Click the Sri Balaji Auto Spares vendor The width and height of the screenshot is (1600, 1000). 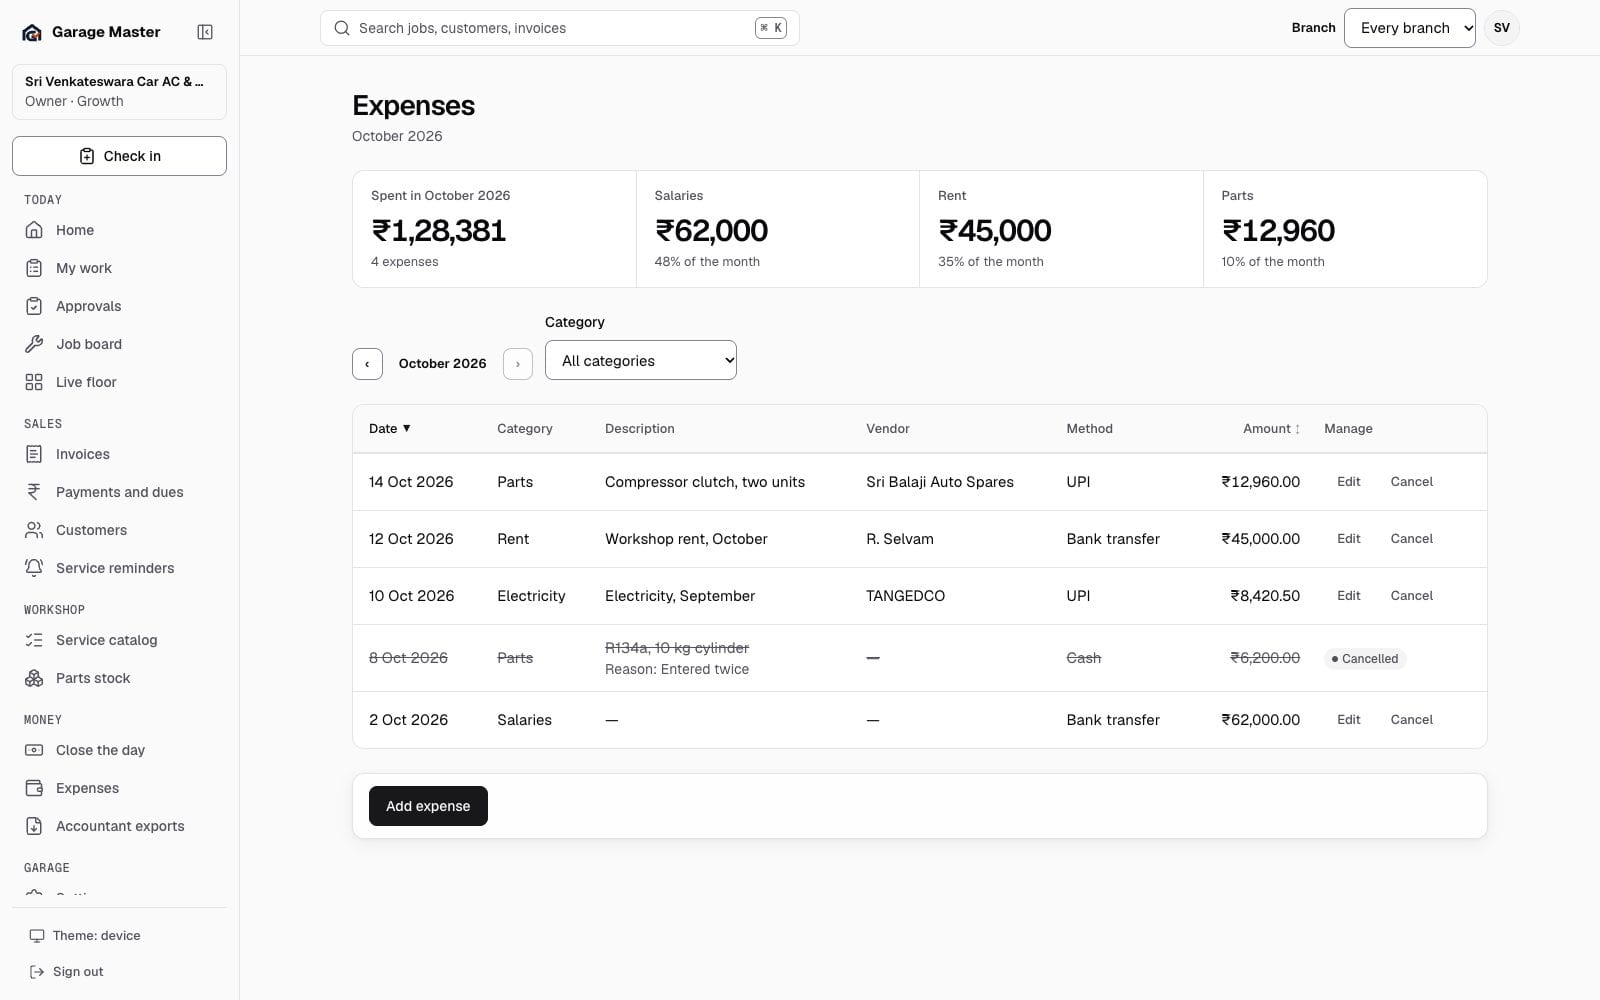pyautogui.click(x=940, y=482)
